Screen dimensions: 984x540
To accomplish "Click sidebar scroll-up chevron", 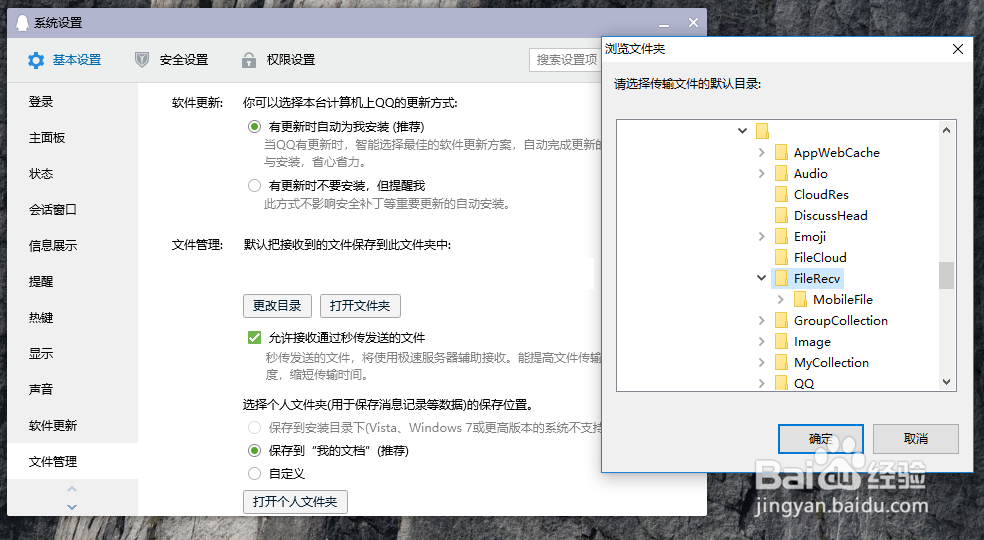I will pos(72,489).
